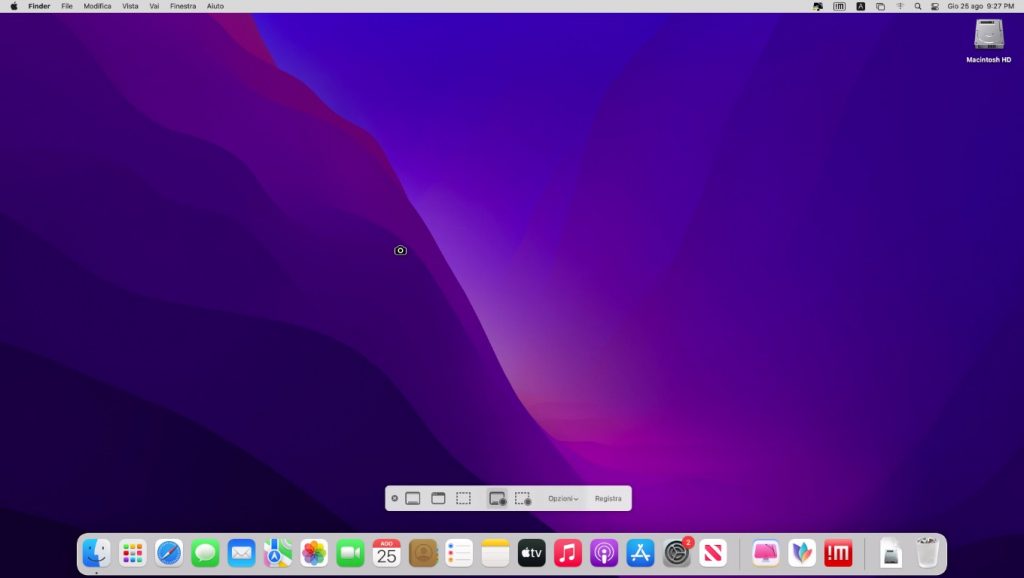This screenshot has height=578, width=1024.
Task: Expand the Opzioni dropdown
Action: tap(563, 498)
